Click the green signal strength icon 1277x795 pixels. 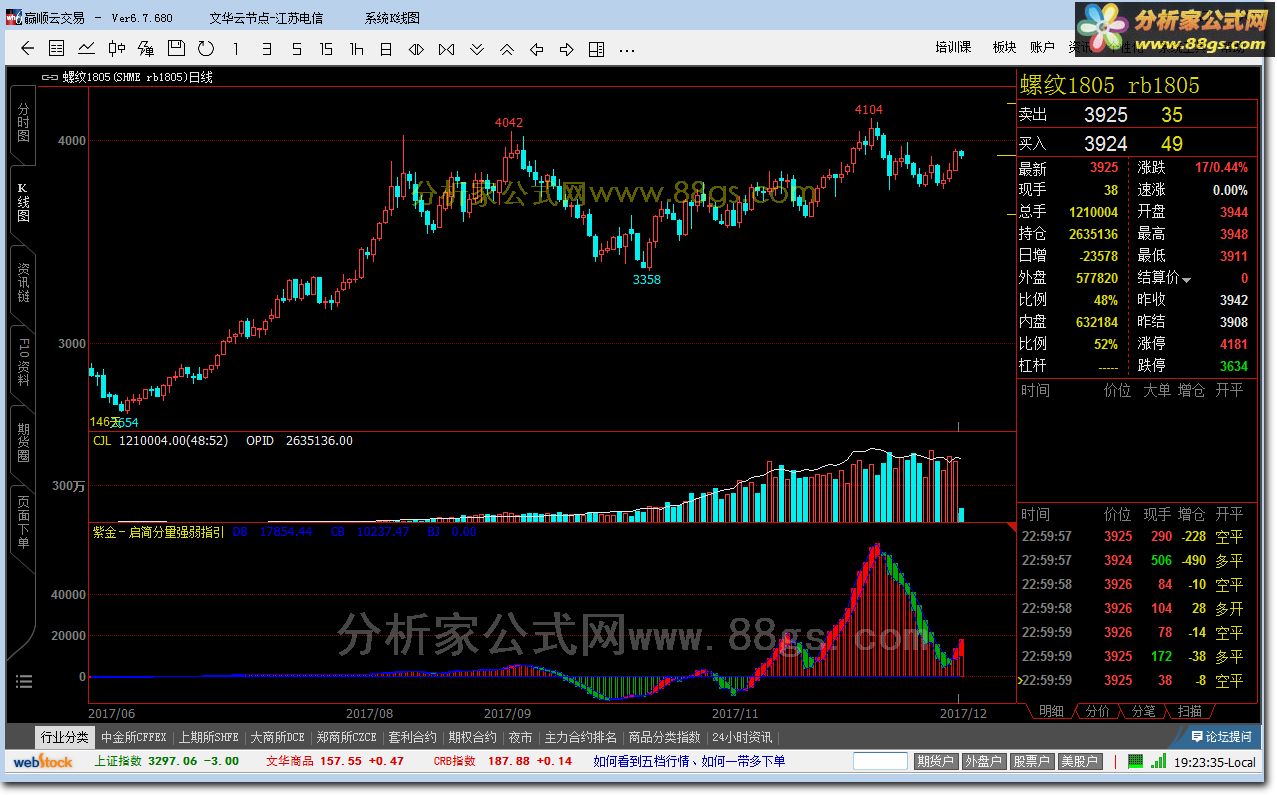pyautogui.click(x=1157, y=761)
